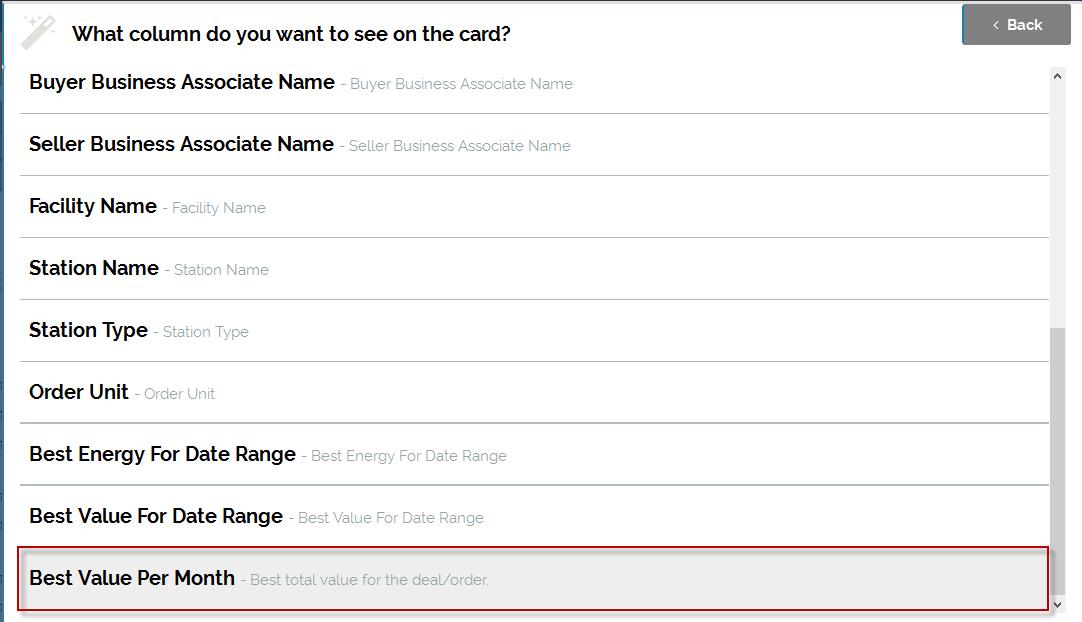Click the grey "Station Type" description text

(205, 332)
